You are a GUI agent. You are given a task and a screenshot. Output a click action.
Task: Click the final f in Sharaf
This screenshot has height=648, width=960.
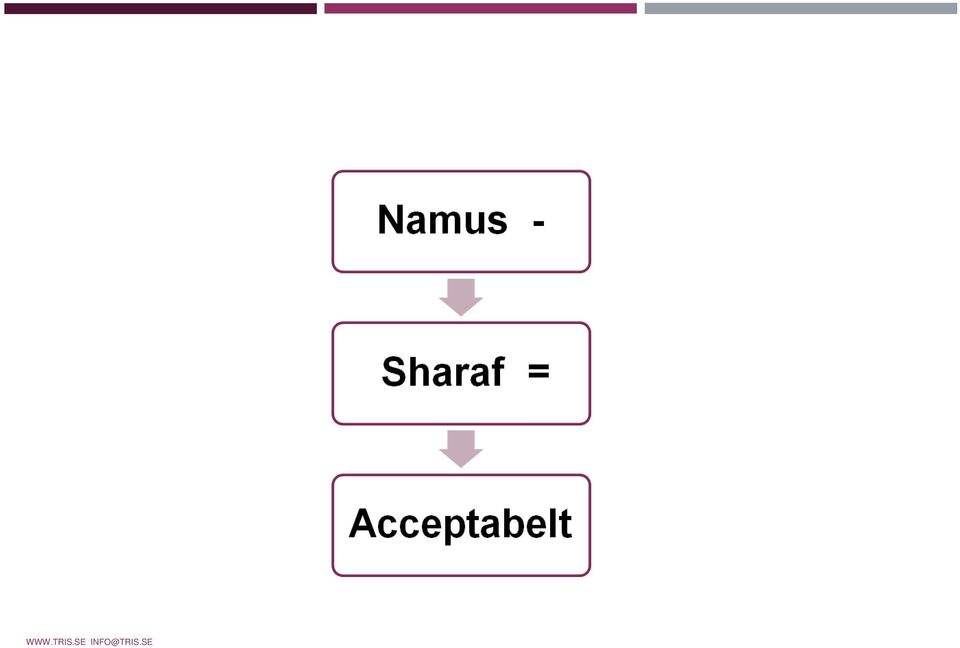pos(498,371)
